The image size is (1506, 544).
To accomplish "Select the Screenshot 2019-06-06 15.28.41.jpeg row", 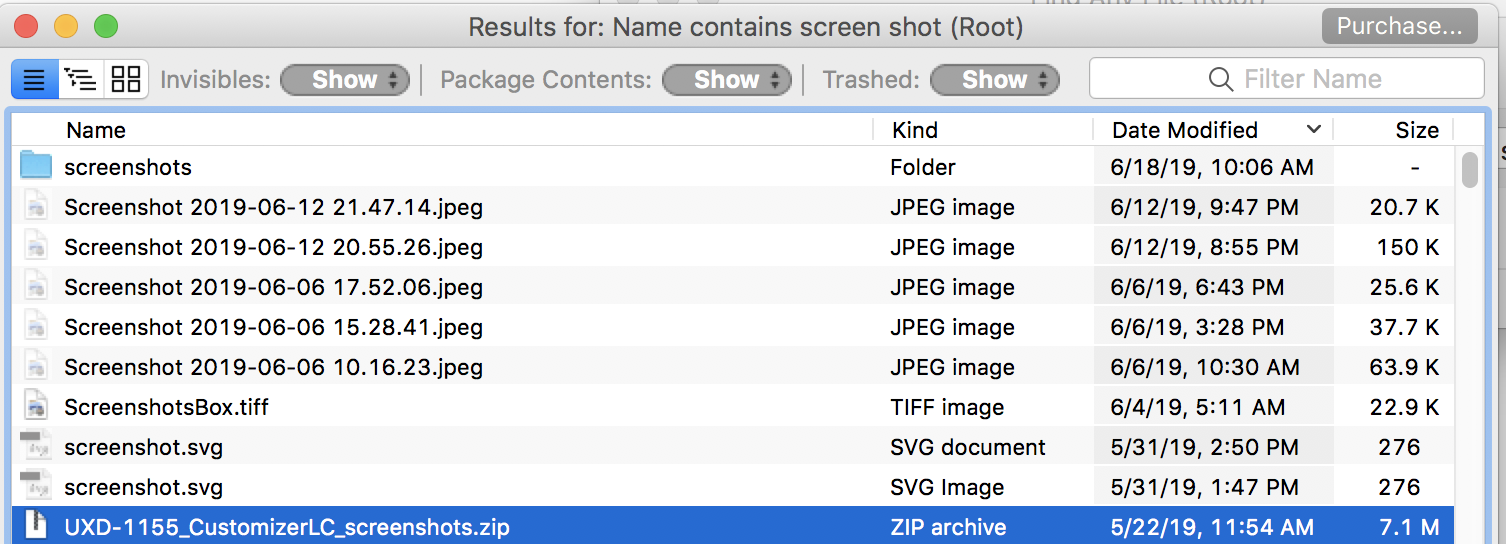I will (x=273, y=327).
